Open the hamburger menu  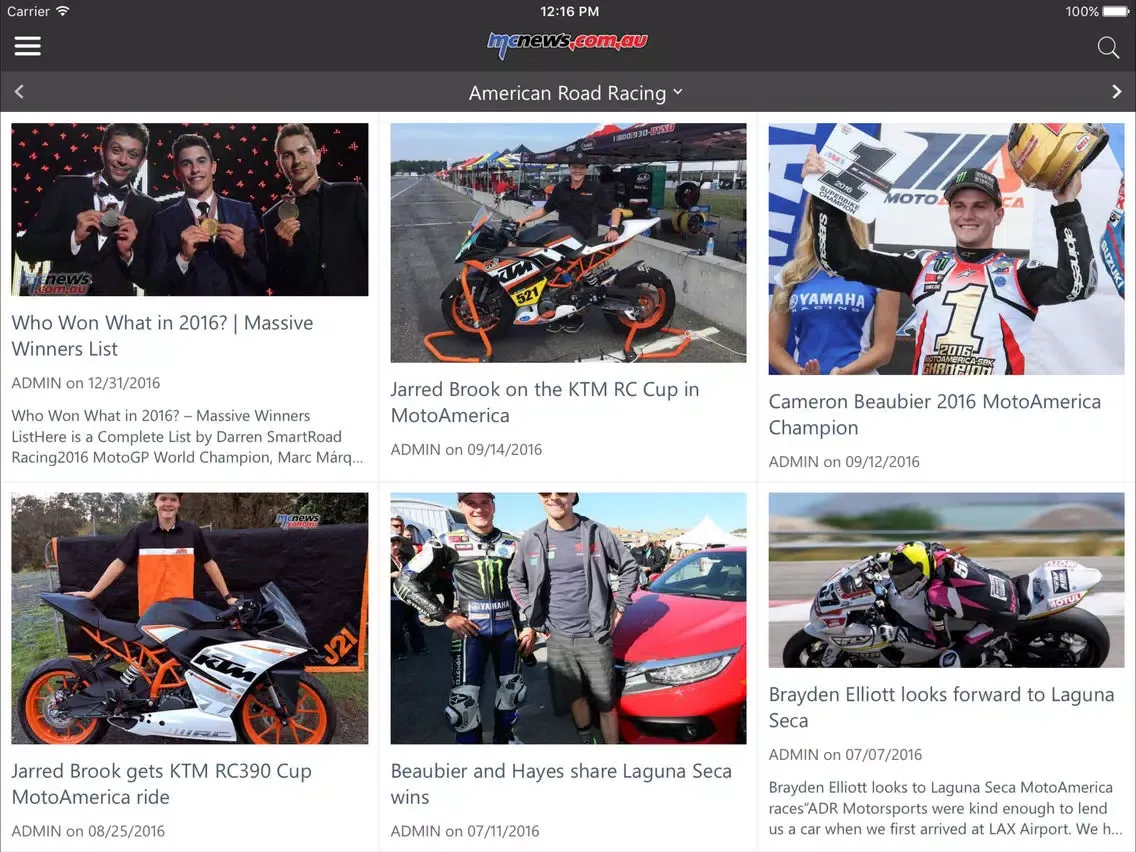coord(28,46)
